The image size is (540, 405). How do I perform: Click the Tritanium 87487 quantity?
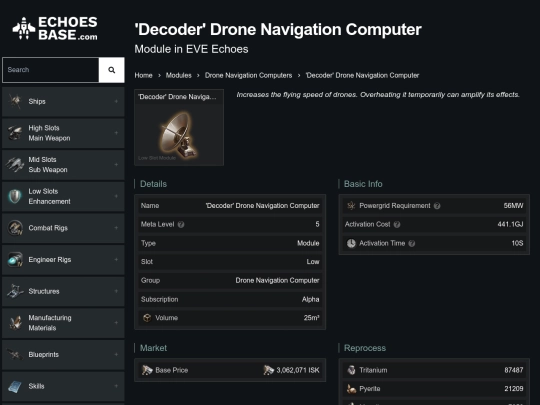(514, 370)
